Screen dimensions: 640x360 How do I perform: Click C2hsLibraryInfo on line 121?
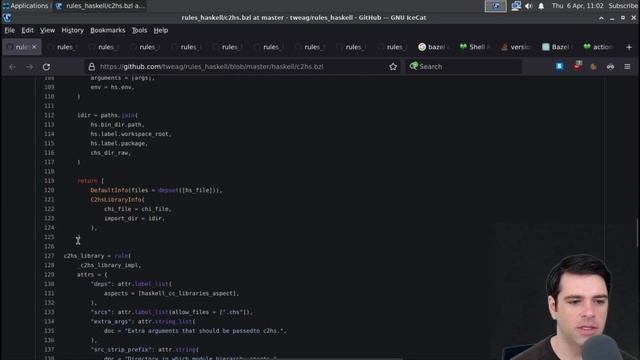pos(116,200)
